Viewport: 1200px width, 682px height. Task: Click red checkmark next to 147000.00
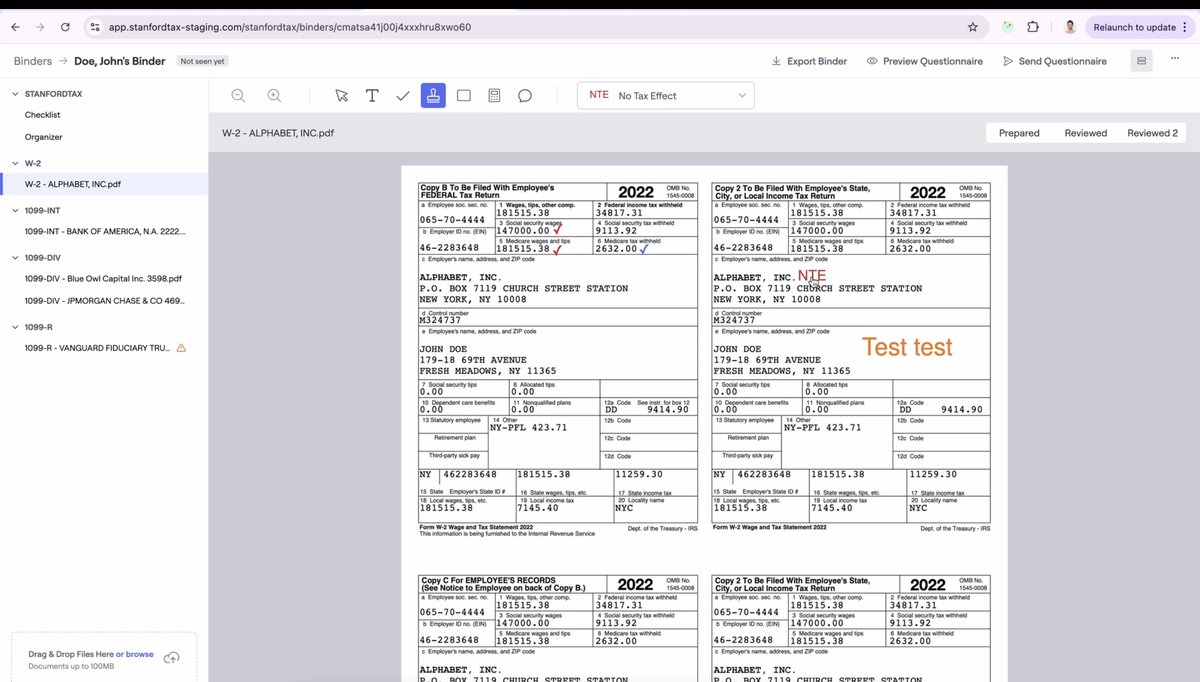pyautogui.click(x=558, y=230)
